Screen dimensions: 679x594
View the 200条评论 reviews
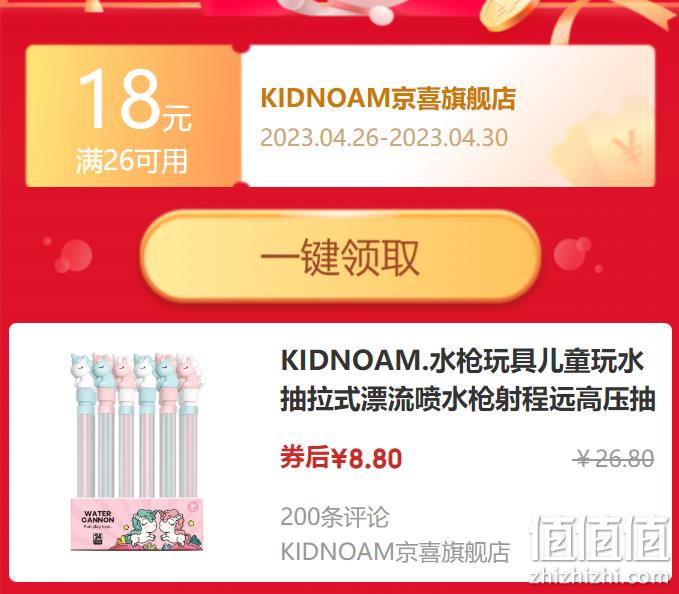(x=335, y=517)
